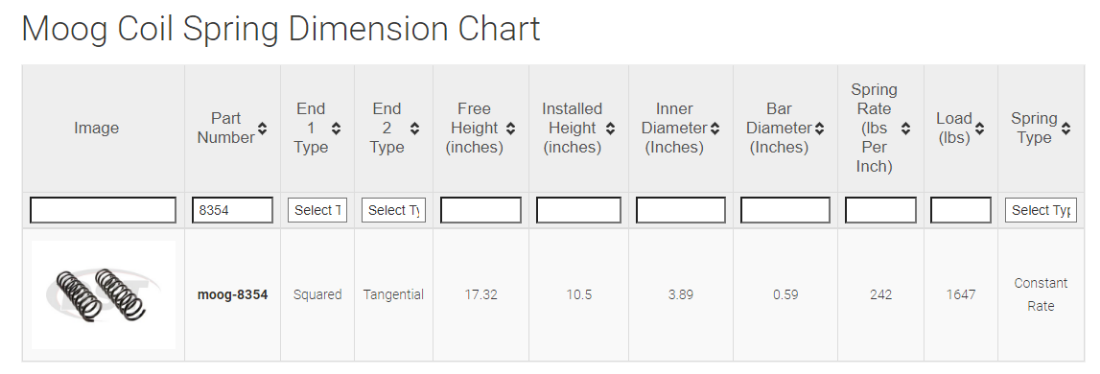Open End 2 Type select filter
This screenshot has height=374, width=1100.
point(394,210)
